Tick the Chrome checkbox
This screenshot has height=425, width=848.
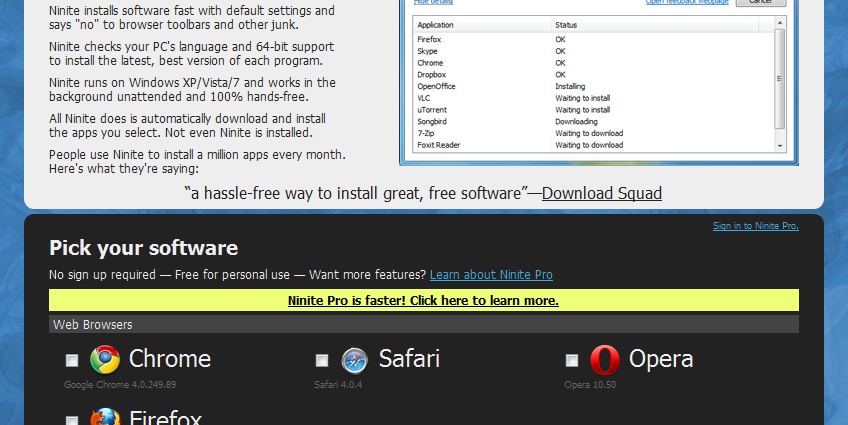[x=72, y=361]
